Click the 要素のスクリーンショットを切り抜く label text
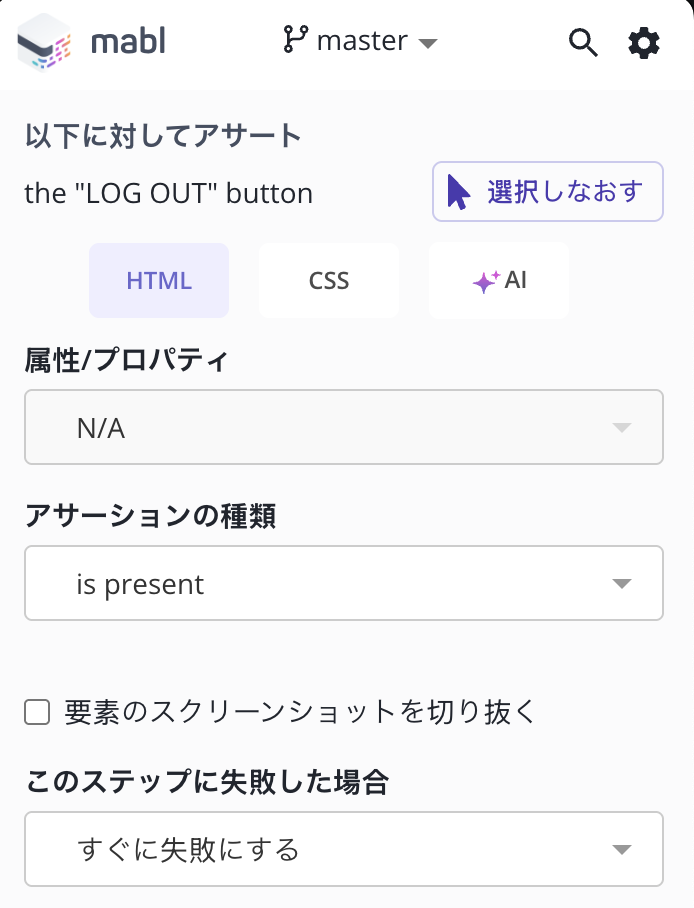This screenshot has height=908, width=694. (x=300, y=712)
